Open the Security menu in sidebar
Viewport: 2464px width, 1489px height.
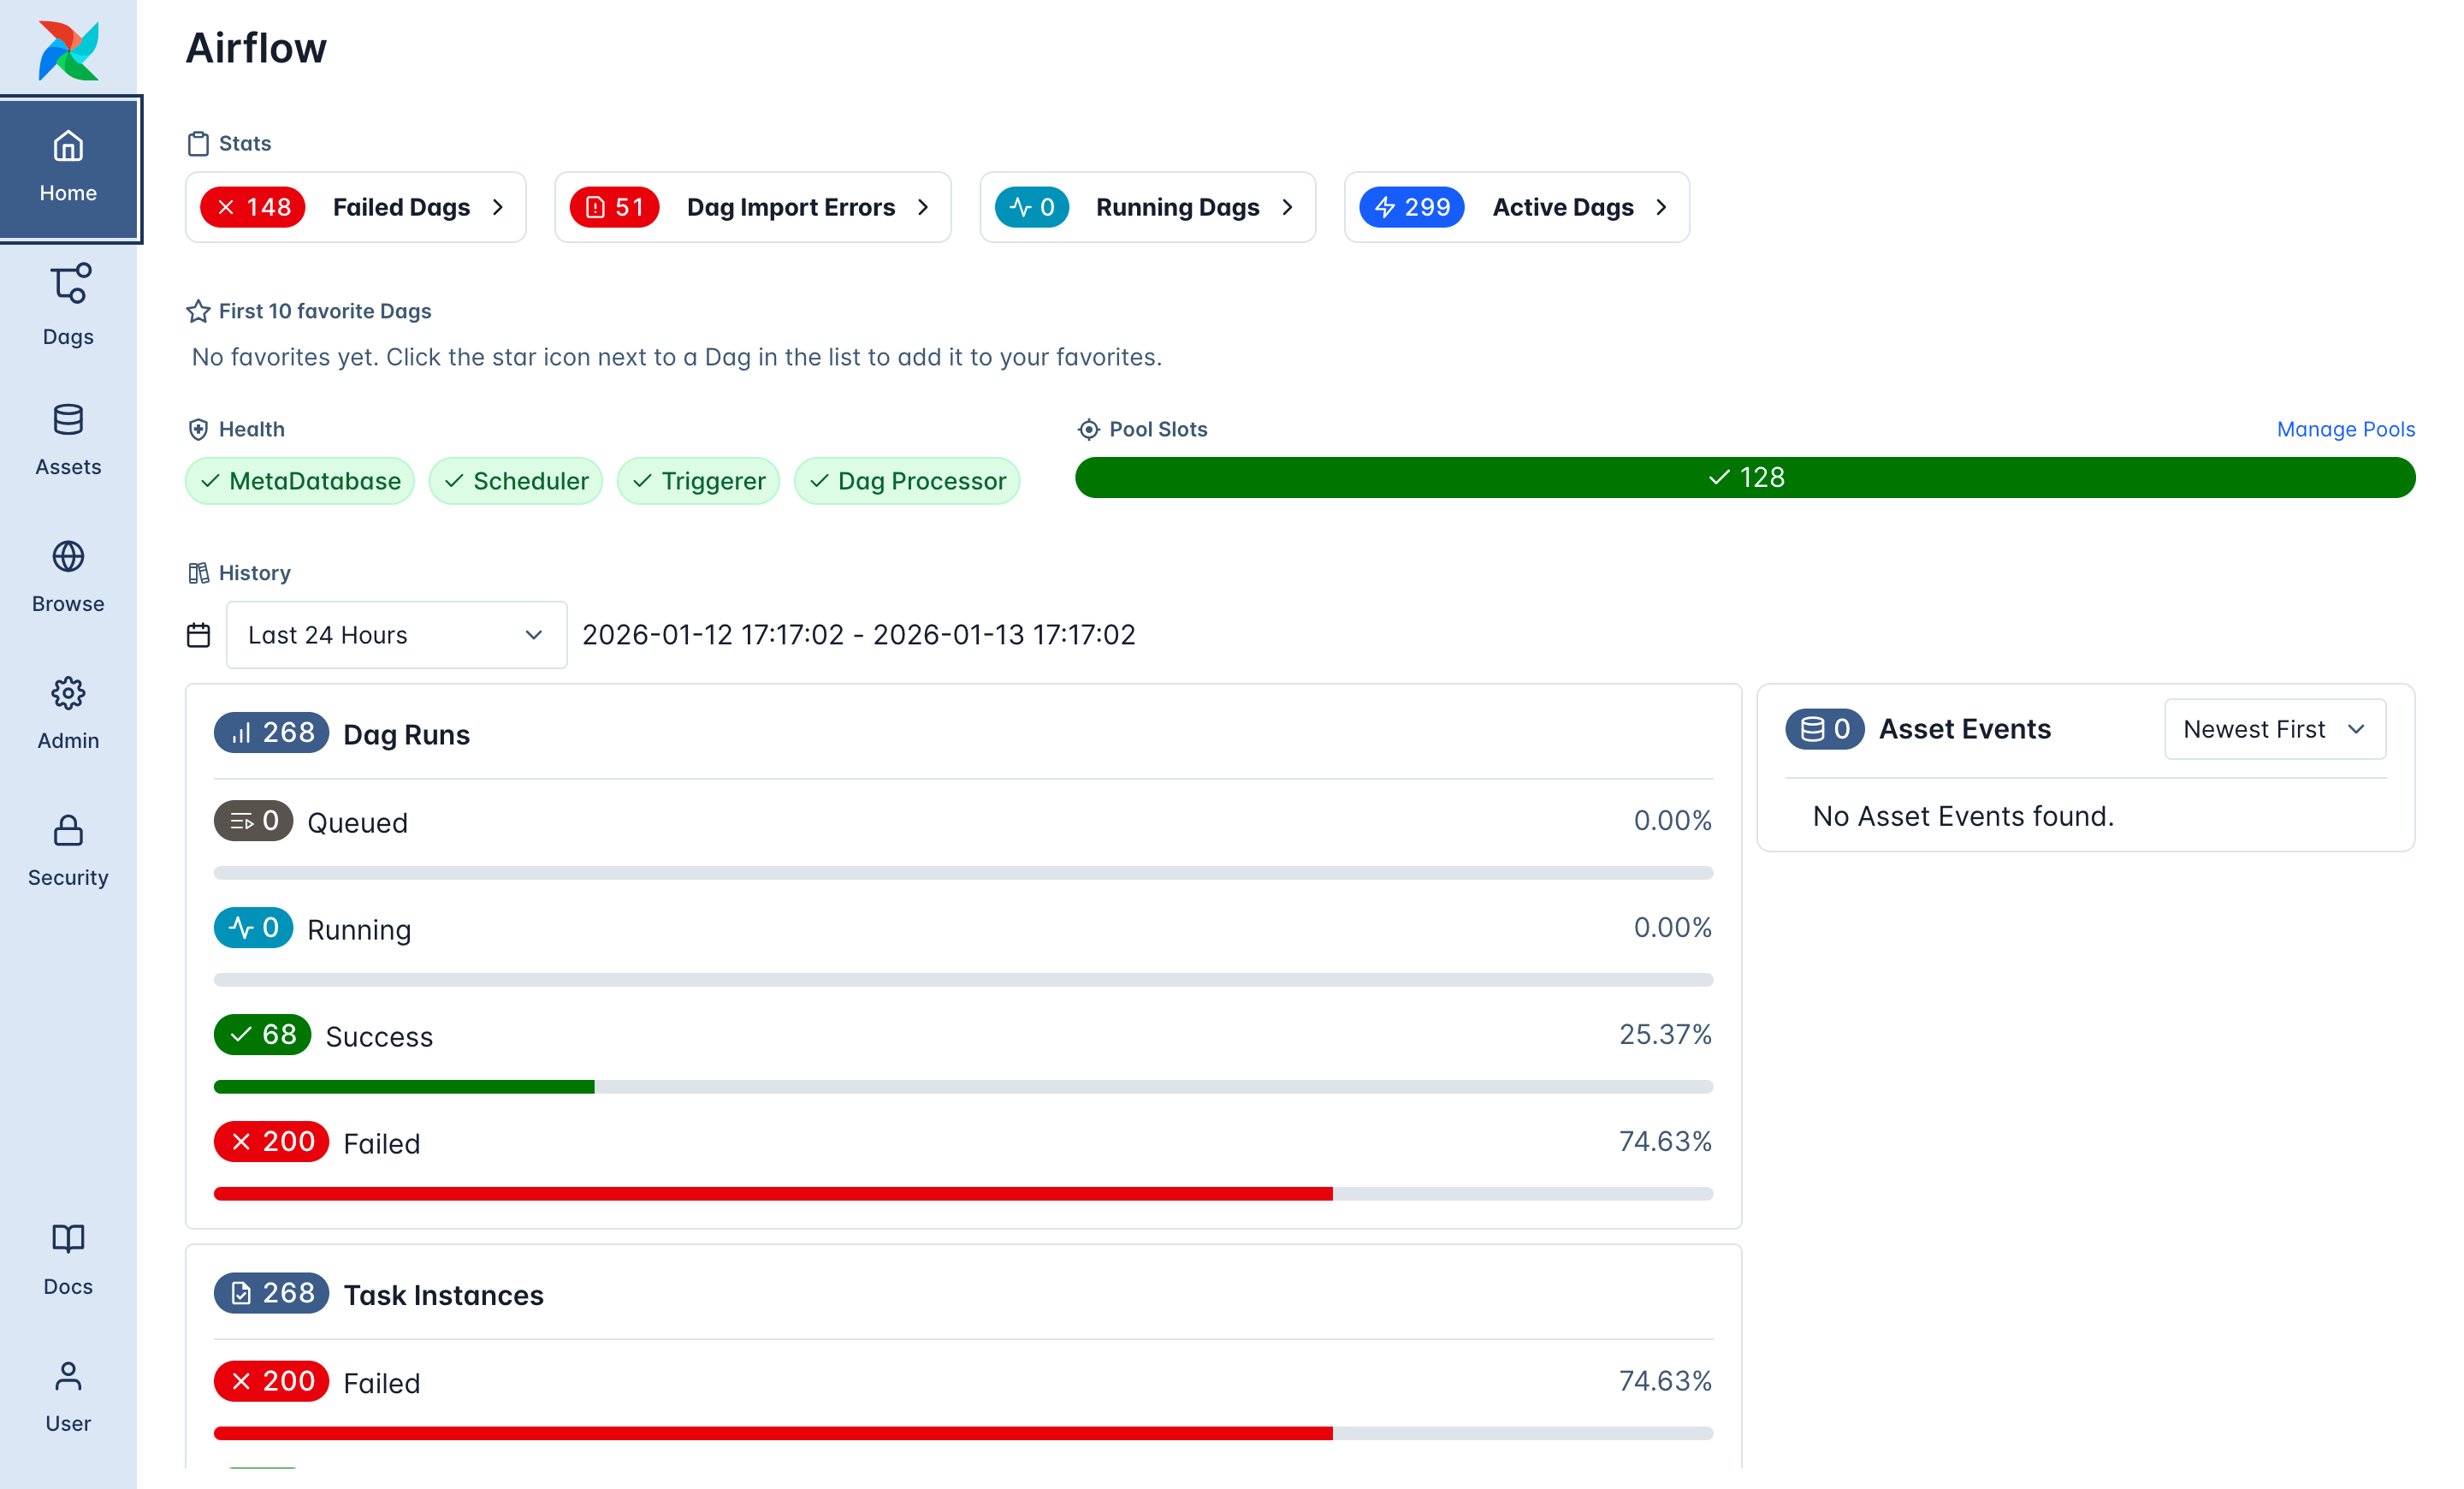click(68, 850)
